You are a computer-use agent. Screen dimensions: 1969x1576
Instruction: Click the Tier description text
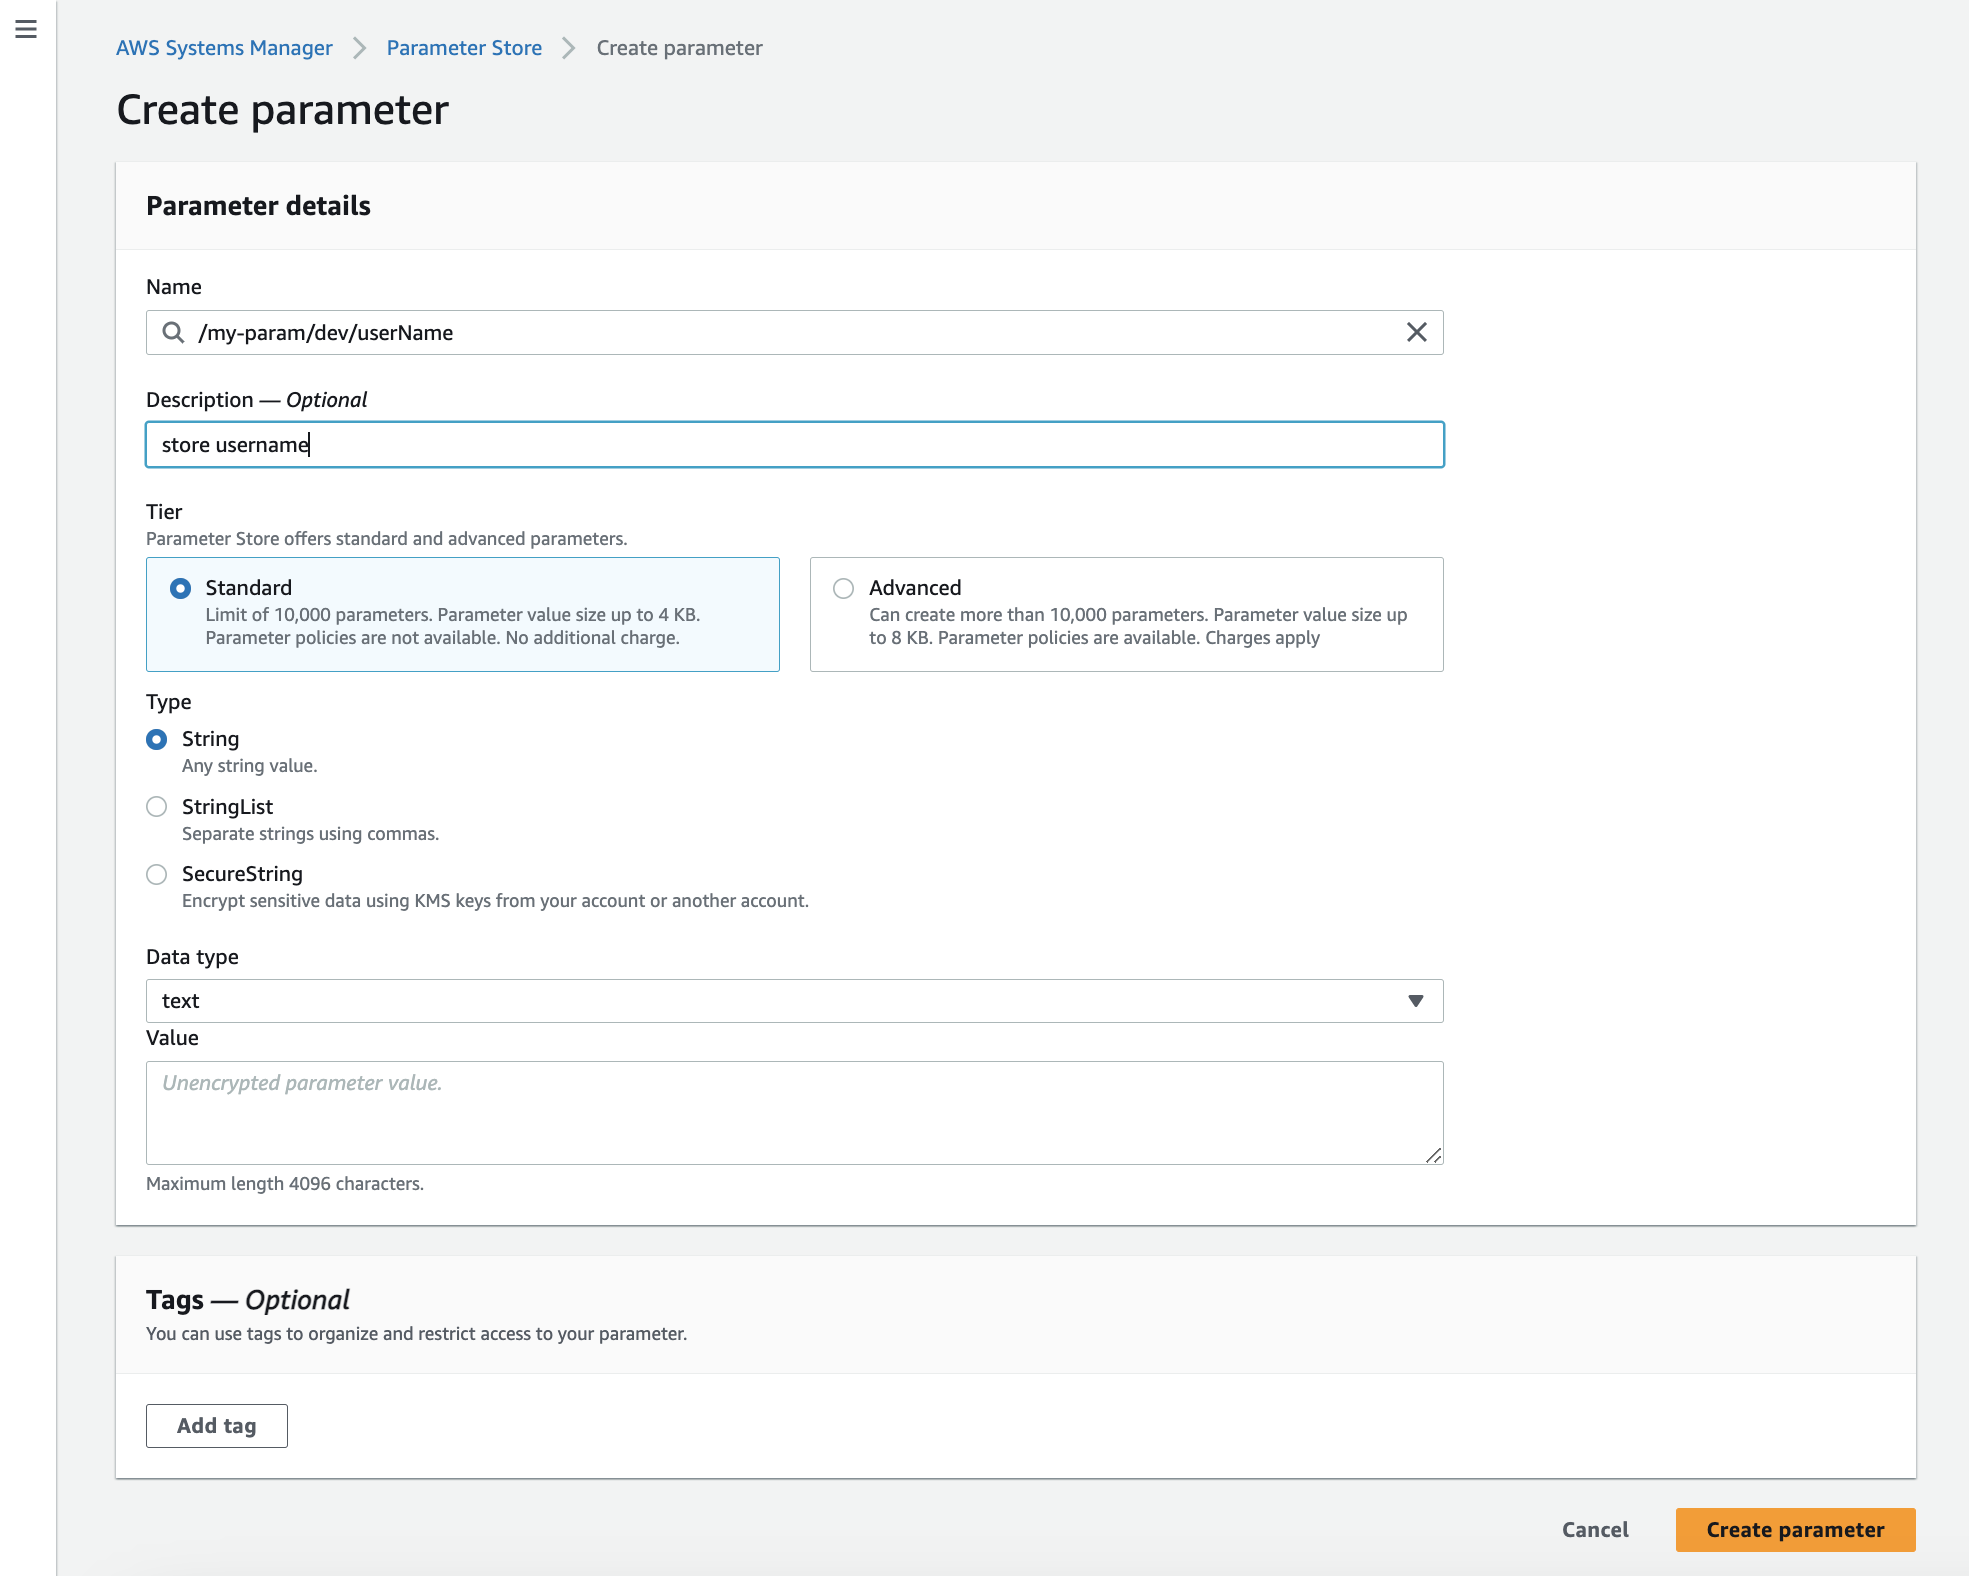pos(386,539)
